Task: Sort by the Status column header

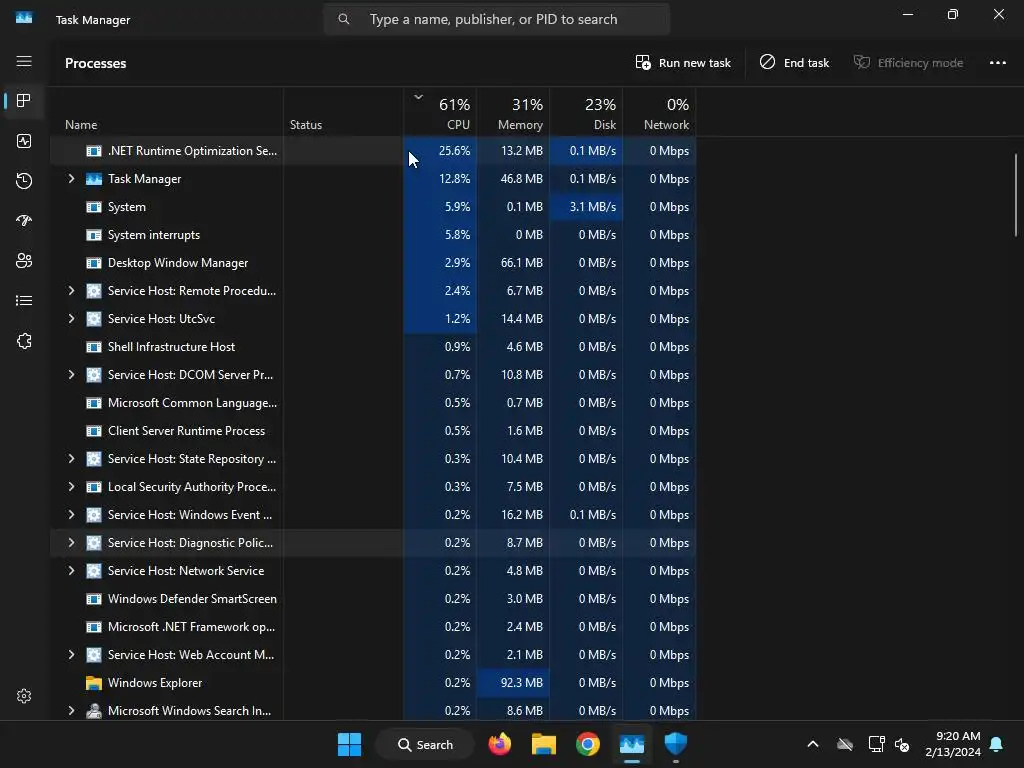Action: (x=344, y=112)
